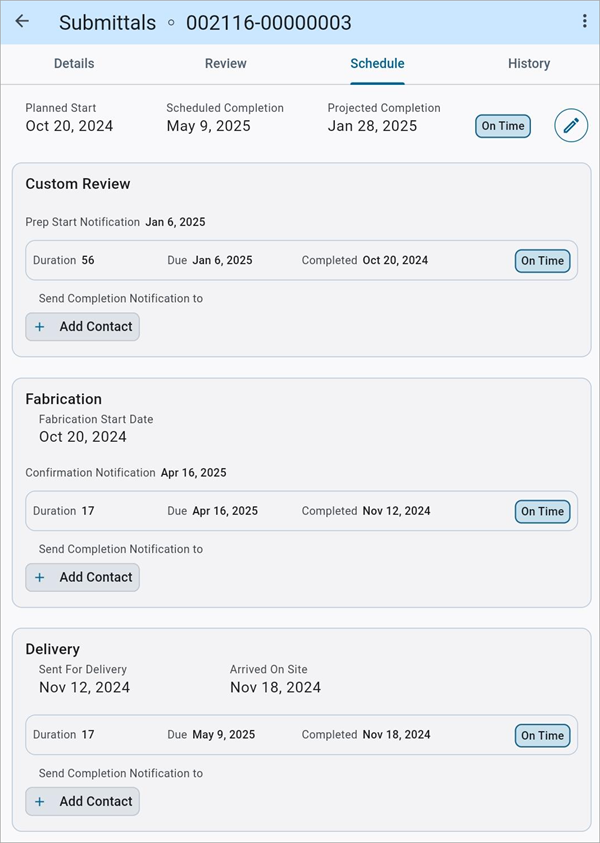Expand the Custom Review card
This screenshot has width=600, height=843.
pyautogui.click(x=78, y=184)
